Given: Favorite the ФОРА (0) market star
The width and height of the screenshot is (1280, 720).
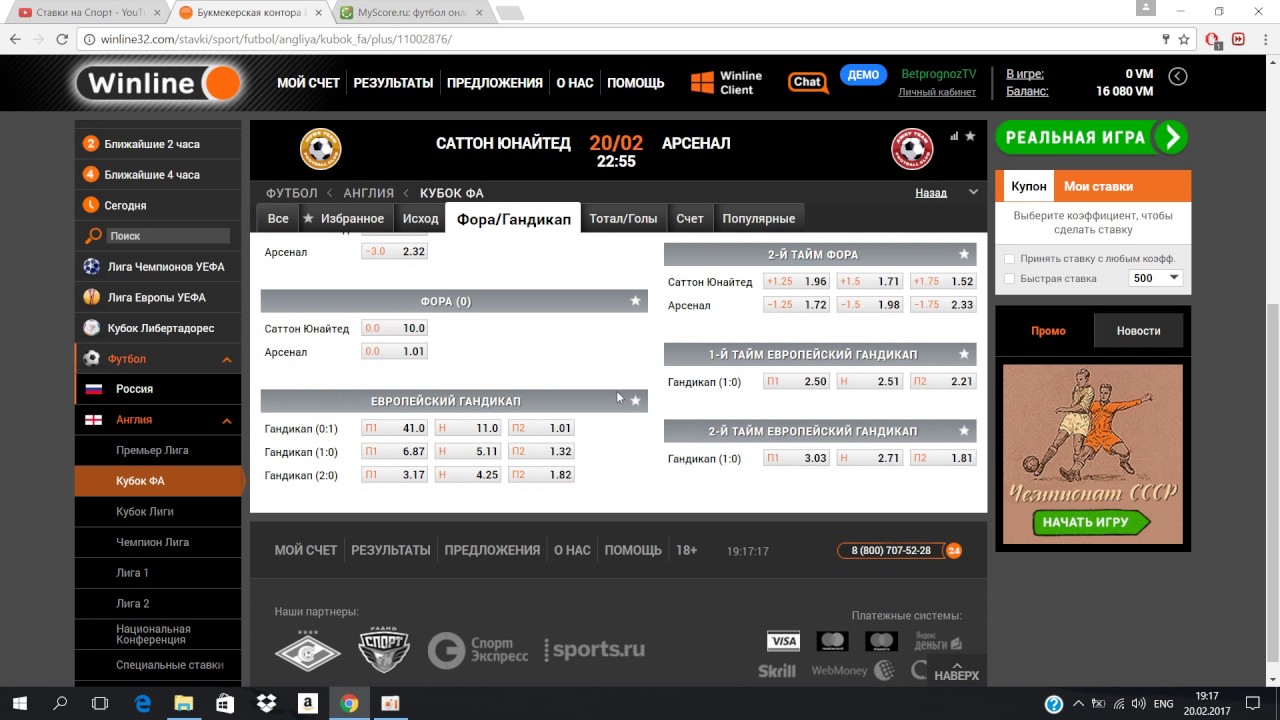Looking at the screenshot, I should [x=635, y=301].
